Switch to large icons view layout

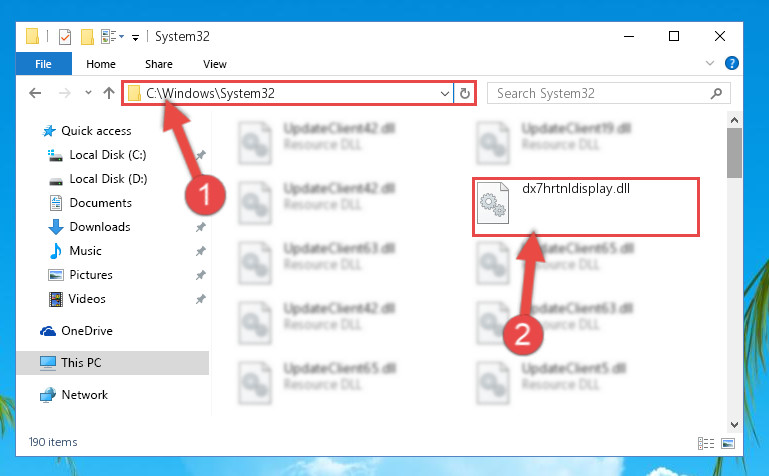pos(728,444)
